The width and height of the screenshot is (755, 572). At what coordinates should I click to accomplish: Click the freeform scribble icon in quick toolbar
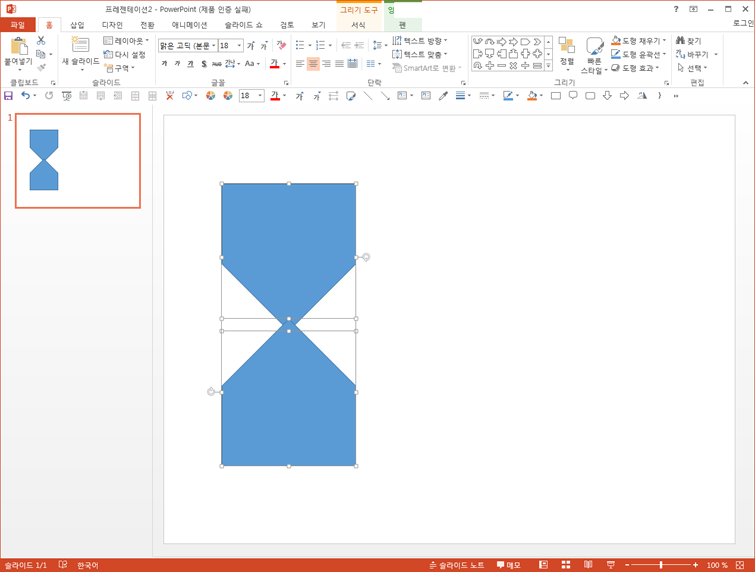(x=351, y=96)
